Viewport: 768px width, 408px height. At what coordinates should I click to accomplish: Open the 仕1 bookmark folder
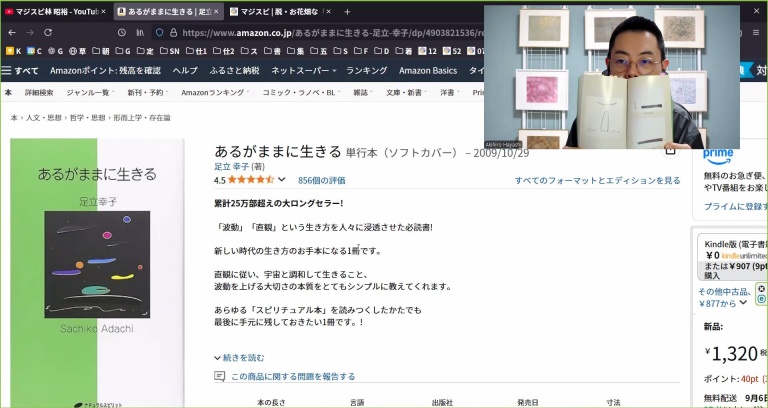tap(196, 51)
